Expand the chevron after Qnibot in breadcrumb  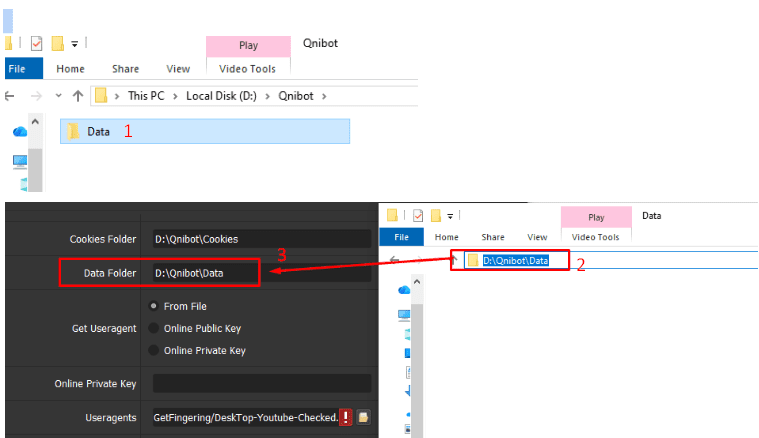coord(323,96)
